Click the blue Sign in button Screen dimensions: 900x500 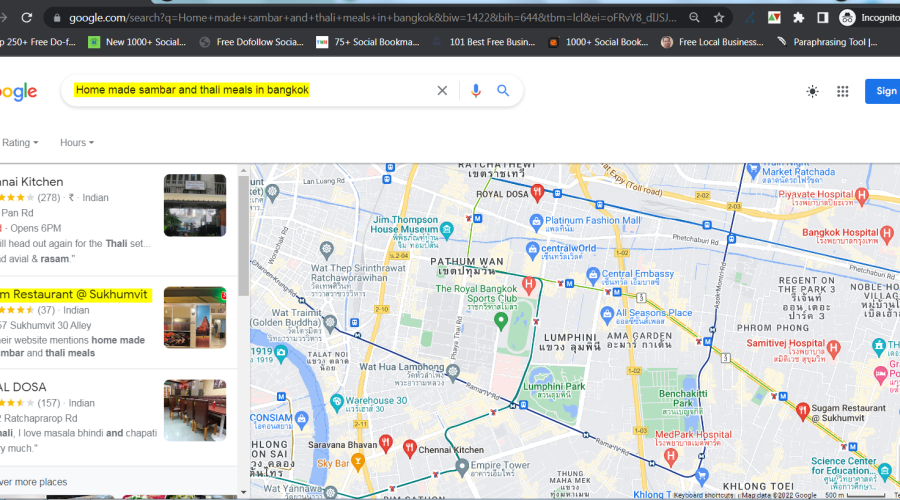pyautogui.click(x=883, y=91)
